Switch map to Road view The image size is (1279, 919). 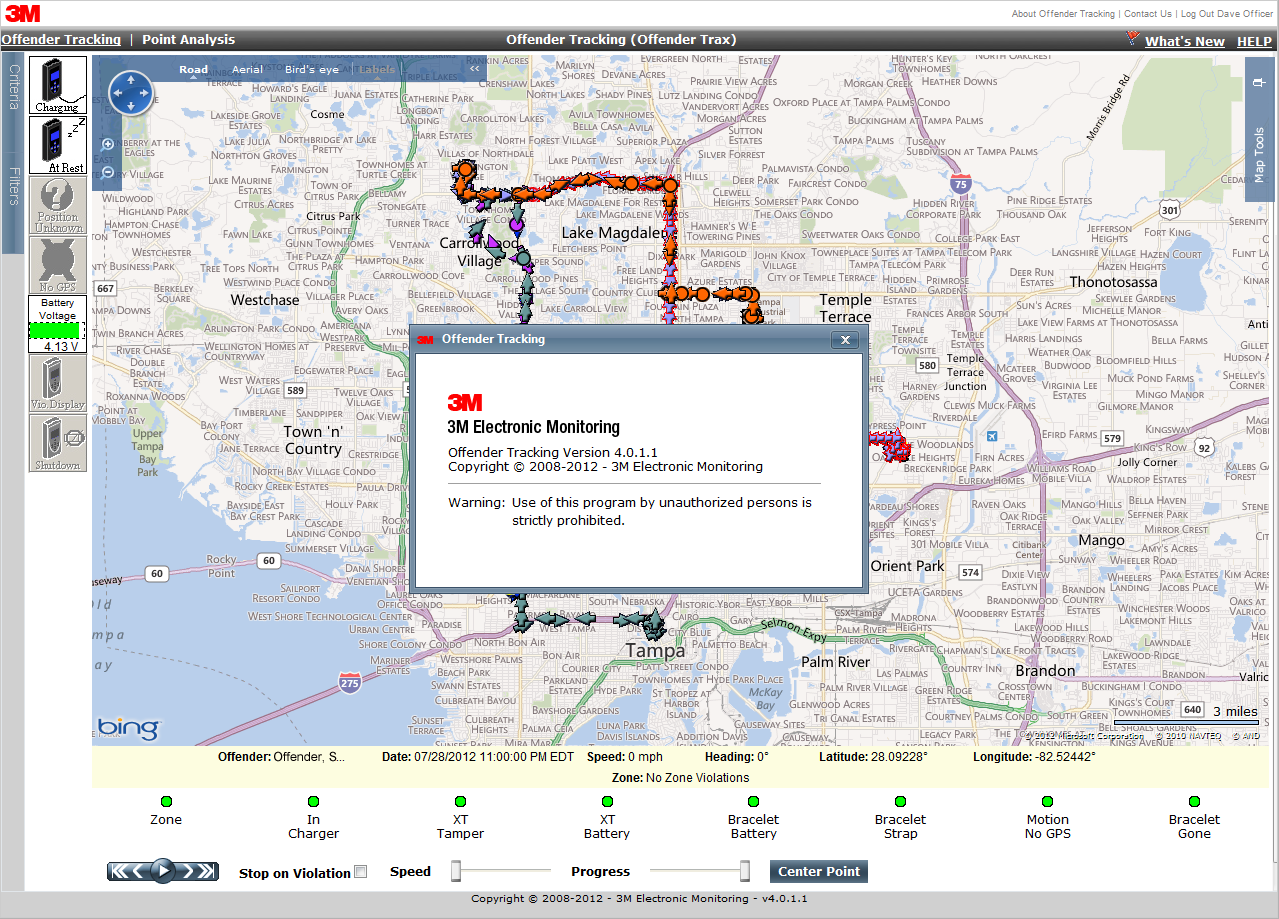click(x=194, y=69)
